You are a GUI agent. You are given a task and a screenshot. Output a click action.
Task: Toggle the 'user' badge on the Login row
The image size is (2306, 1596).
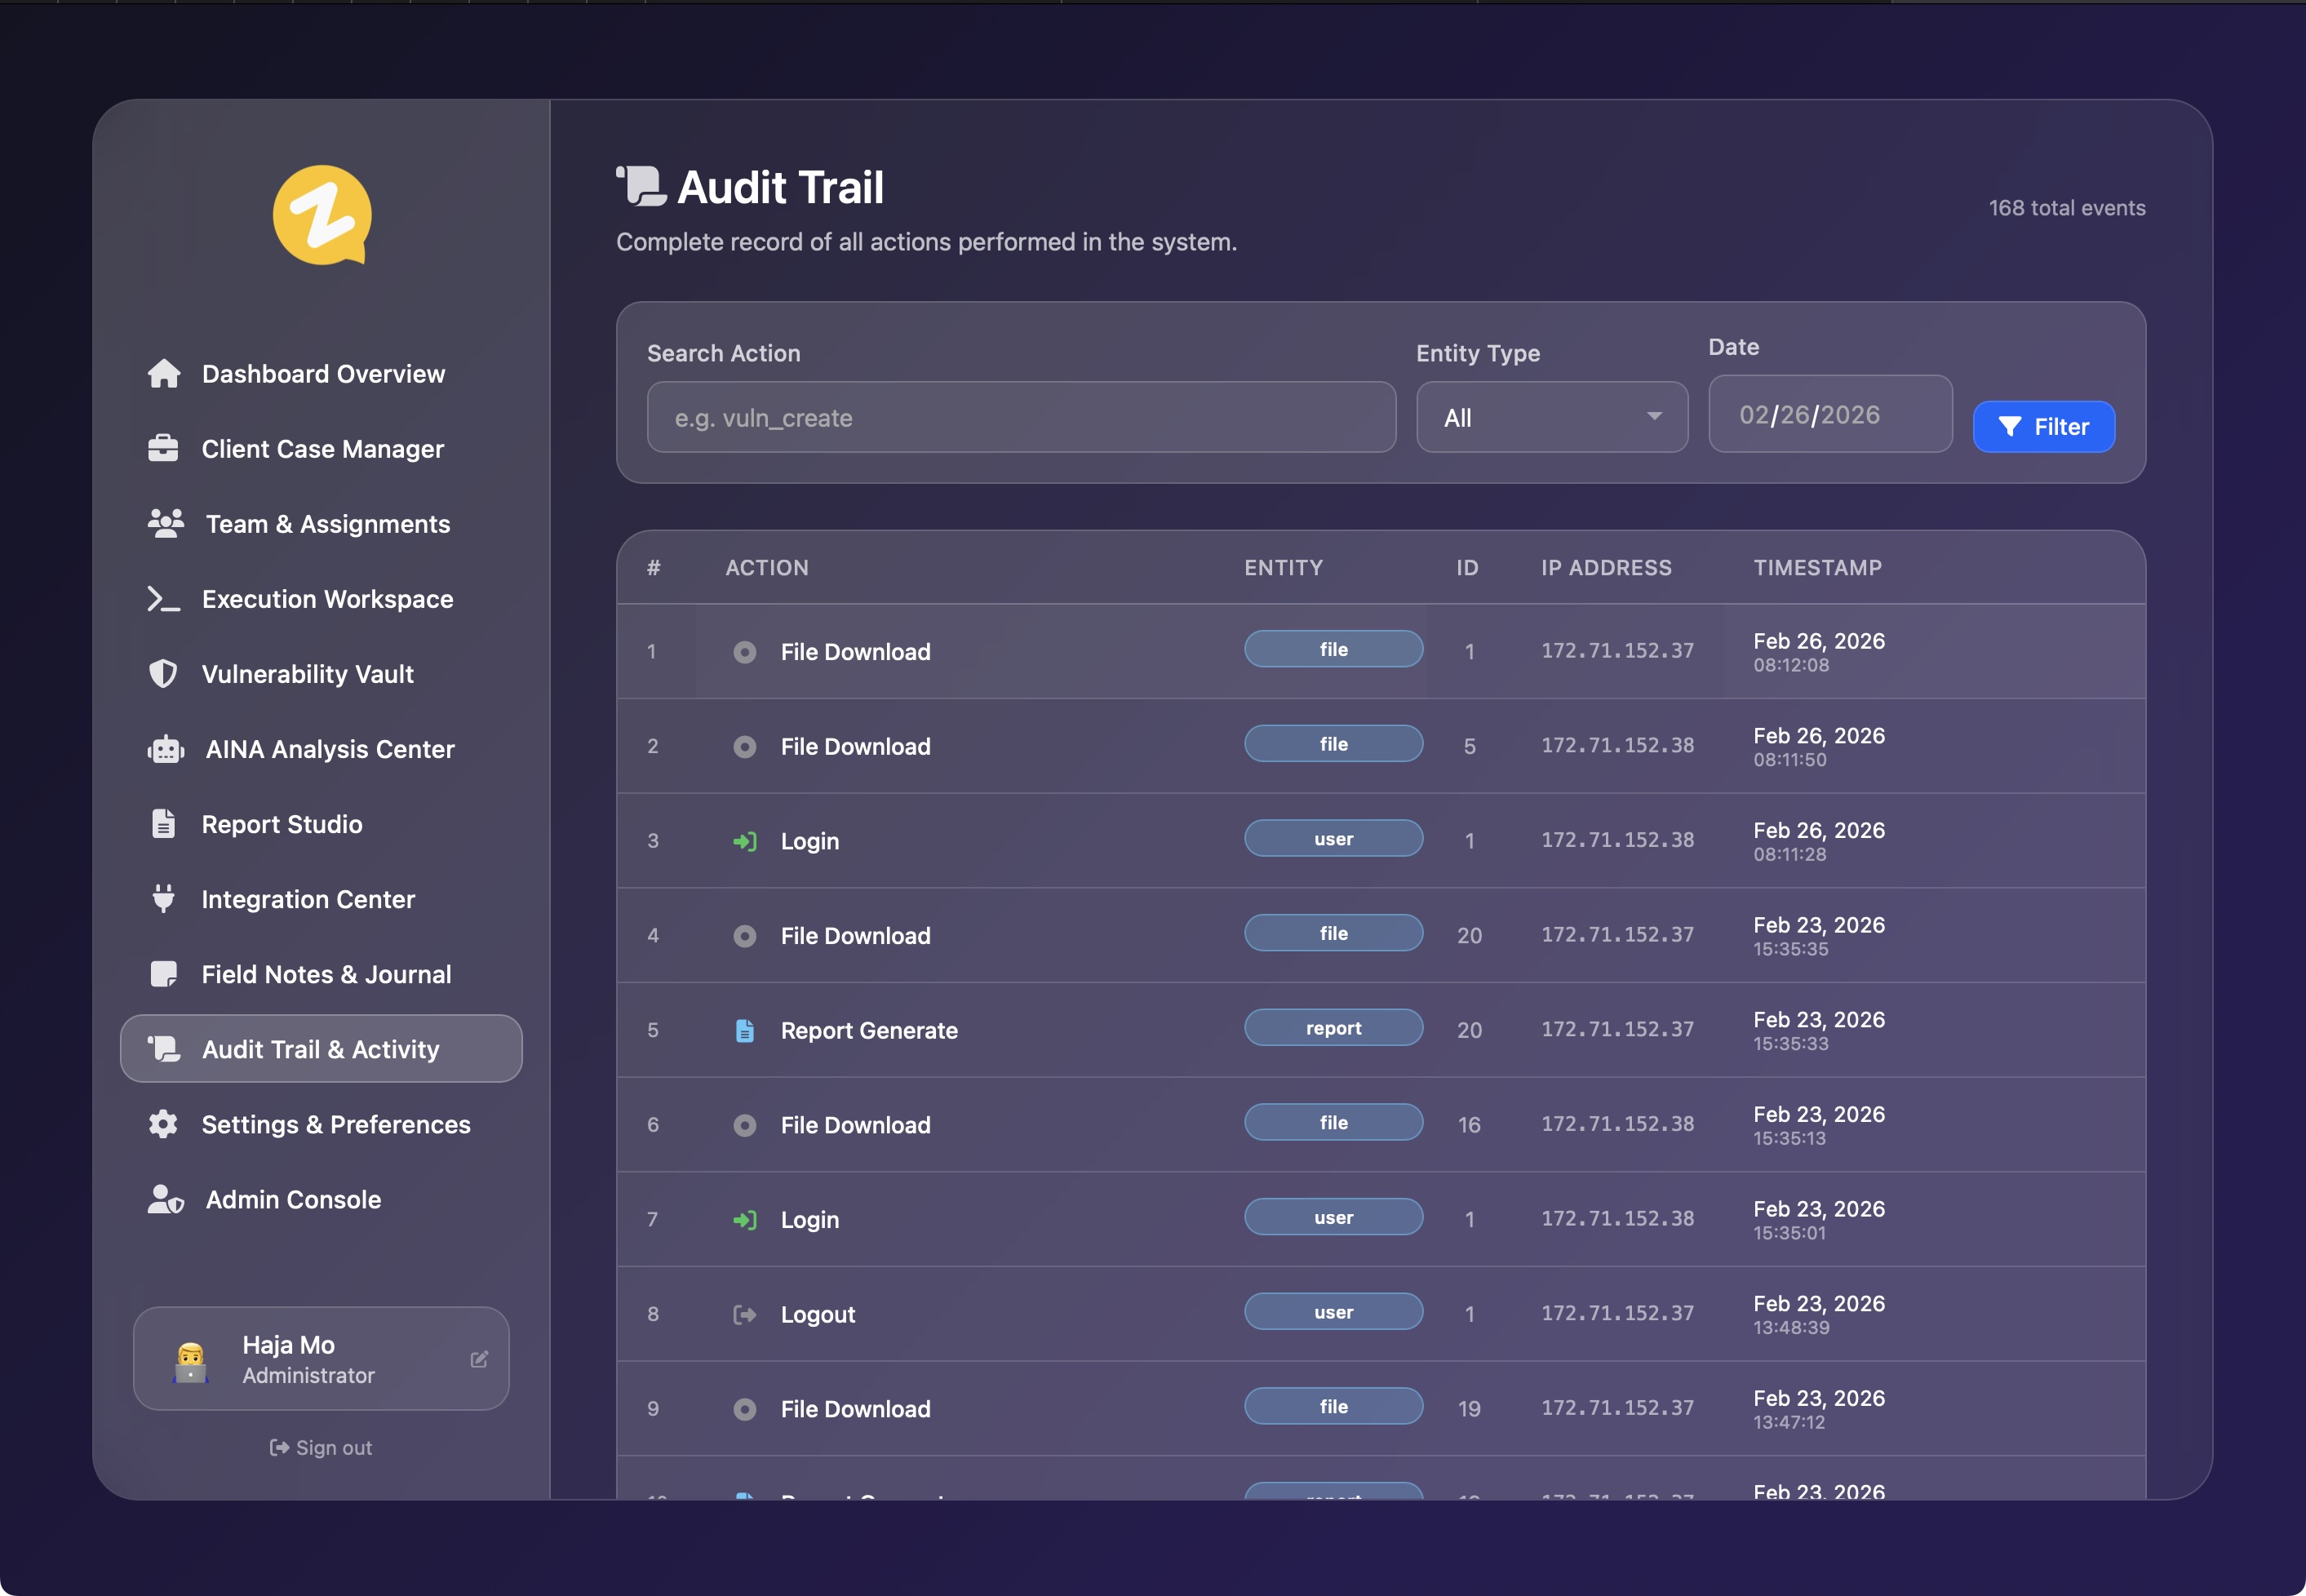point(1334,838)
